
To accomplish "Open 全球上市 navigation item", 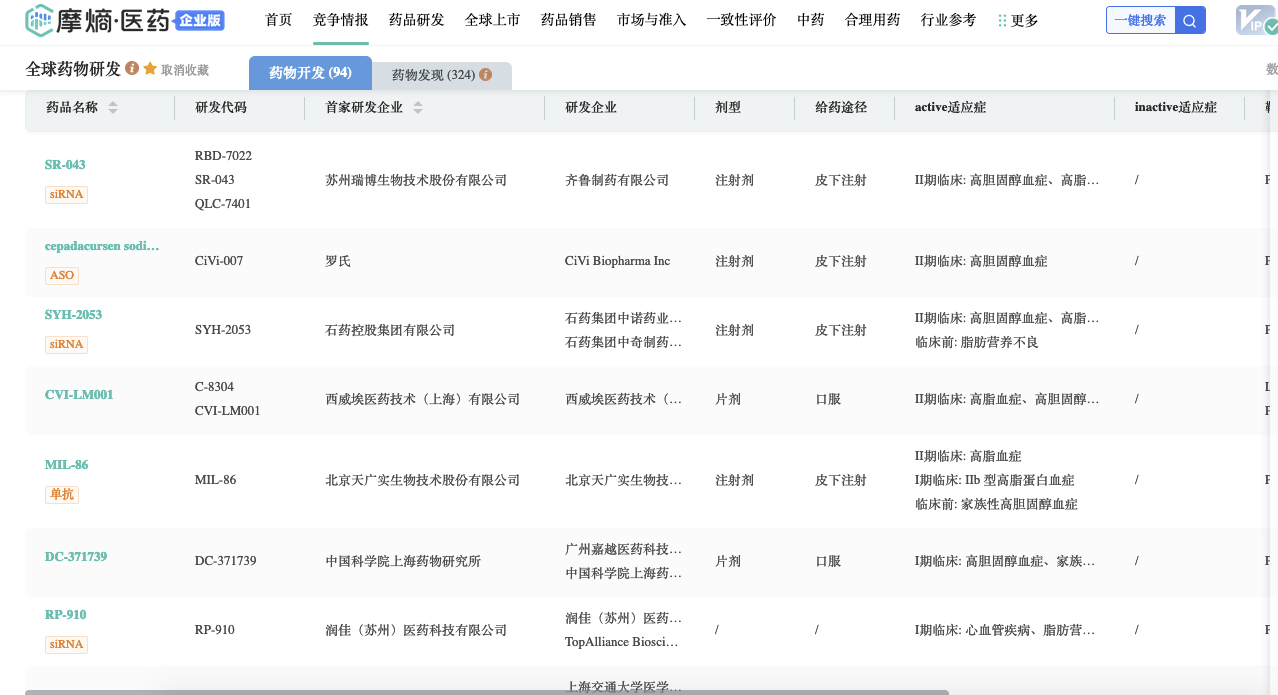I will [492, 20].
